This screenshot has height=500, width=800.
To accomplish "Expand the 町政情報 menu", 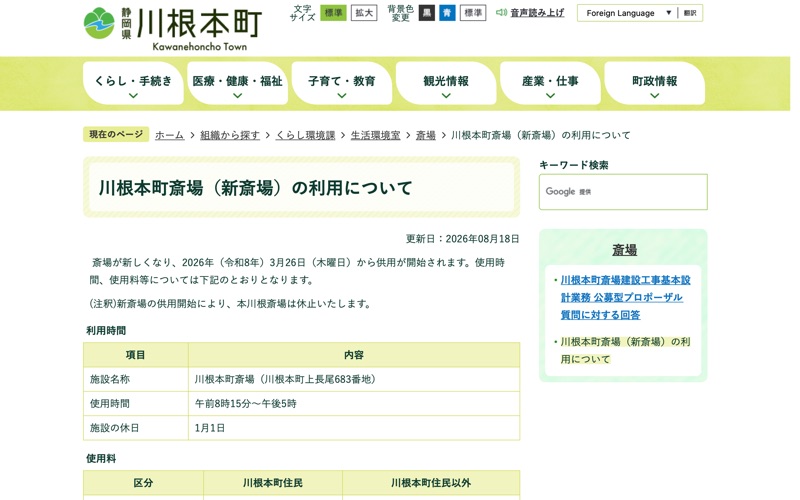I will tap(655, 84).
